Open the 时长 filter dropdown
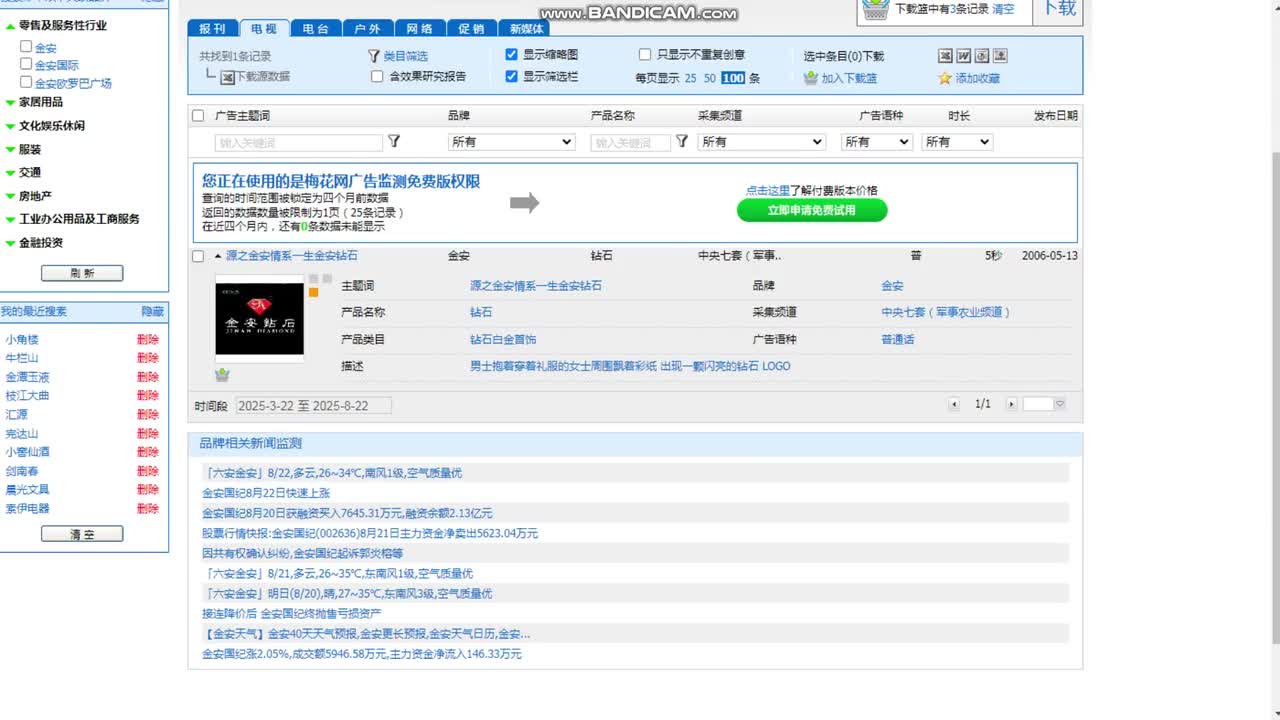This screenshot has width=1280, height=720. [x=957, y=142]
